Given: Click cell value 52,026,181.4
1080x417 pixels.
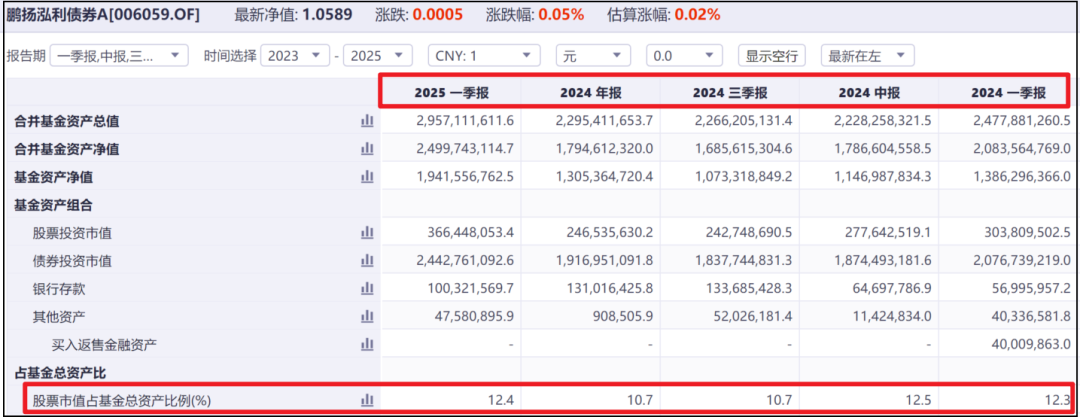Looking at the screenshot, I should (x=753, y=316).
